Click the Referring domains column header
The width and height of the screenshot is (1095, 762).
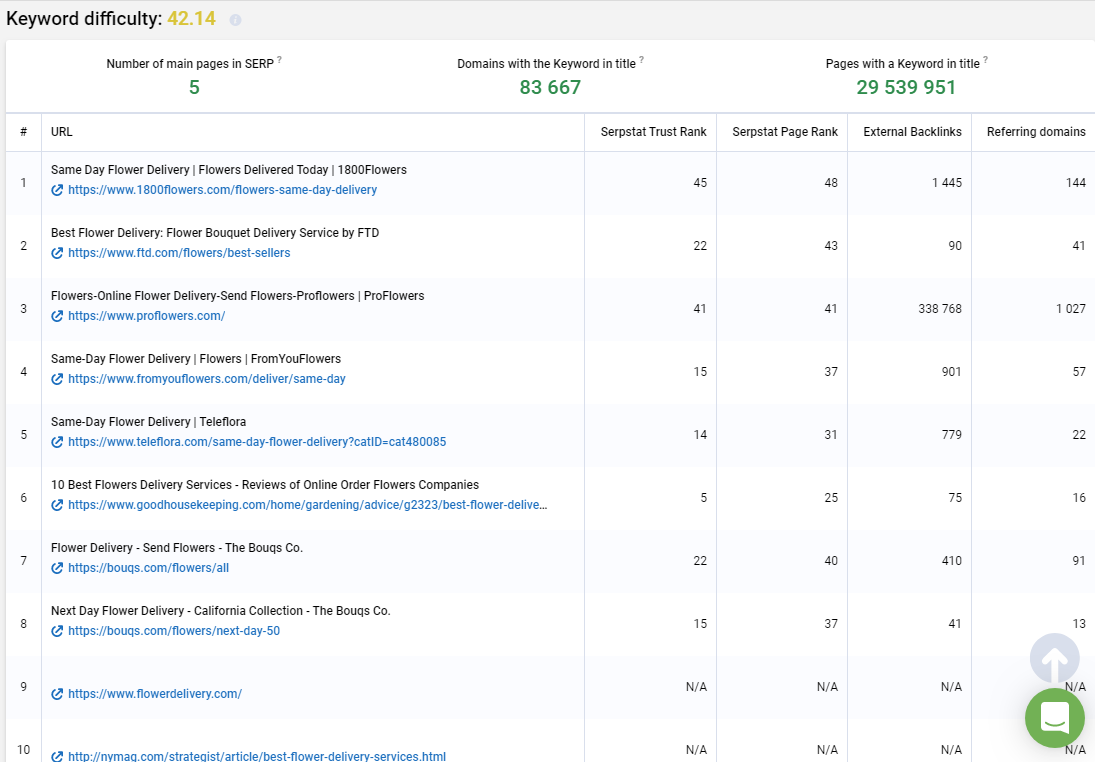coord(1036,132)
